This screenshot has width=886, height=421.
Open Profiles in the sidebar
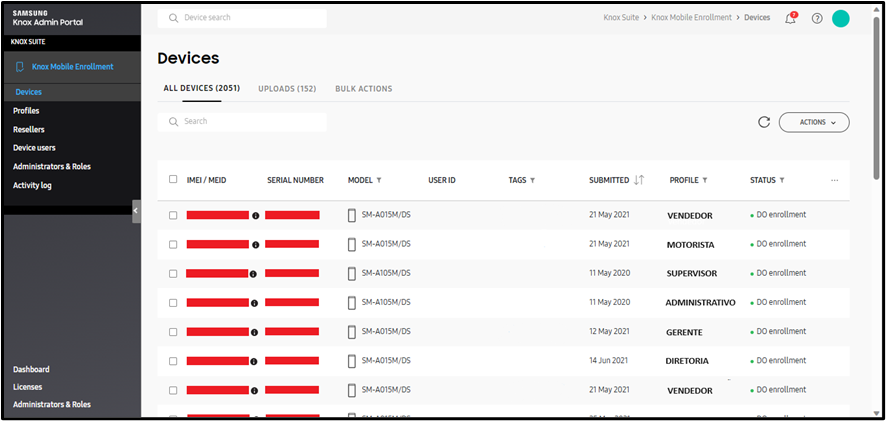tap(26, 111)
